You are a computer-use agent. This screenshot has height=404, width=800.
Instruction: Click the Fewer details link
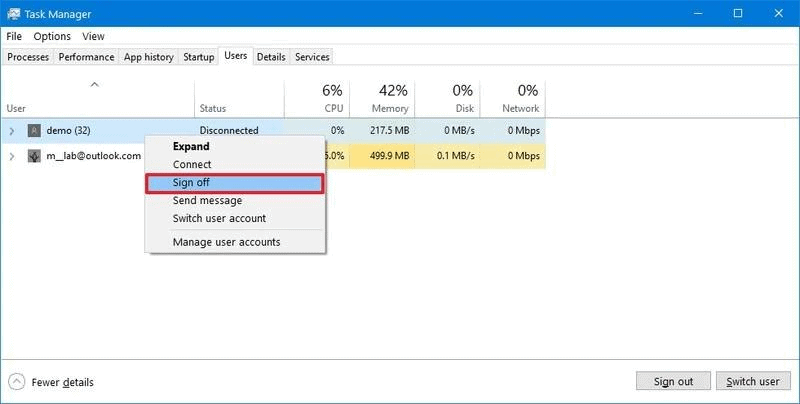tap(62, 382)
